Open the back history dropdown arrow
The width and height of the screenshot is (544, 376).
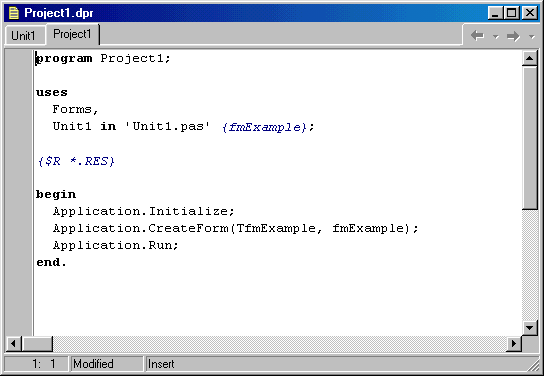tap(496, 36)
